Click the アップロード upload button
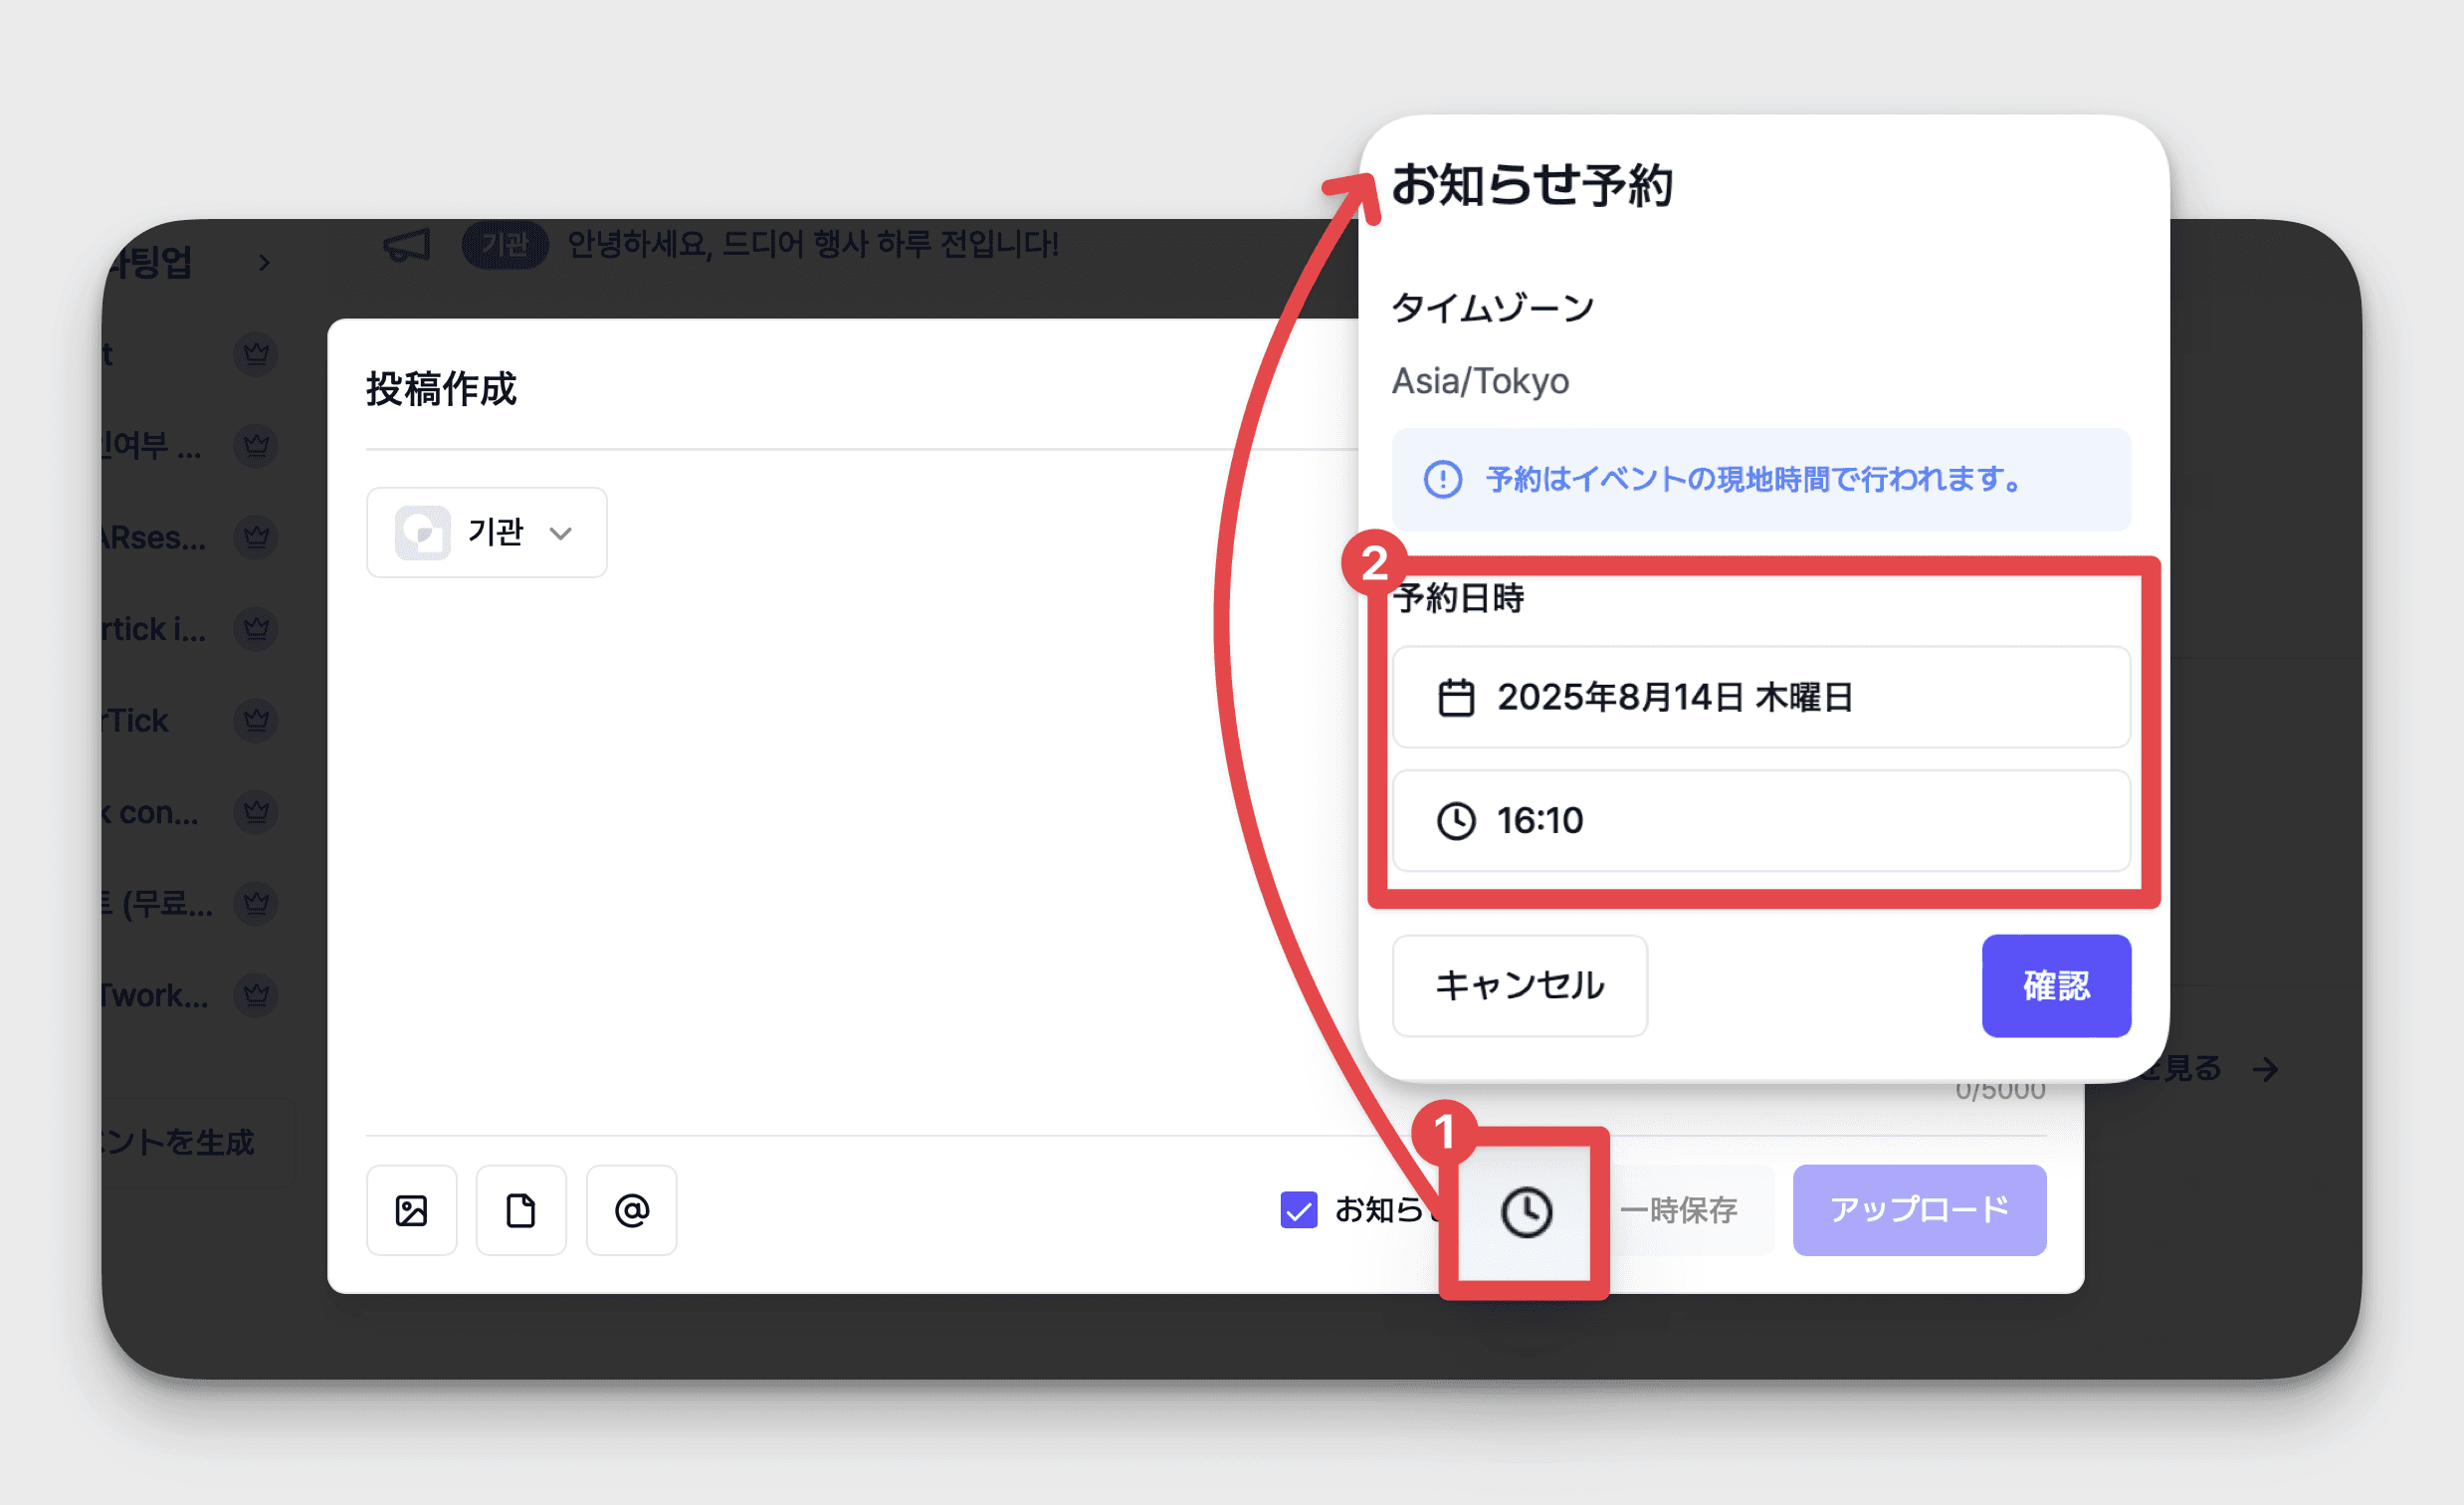2464x1505 pixels. 1918,1210
